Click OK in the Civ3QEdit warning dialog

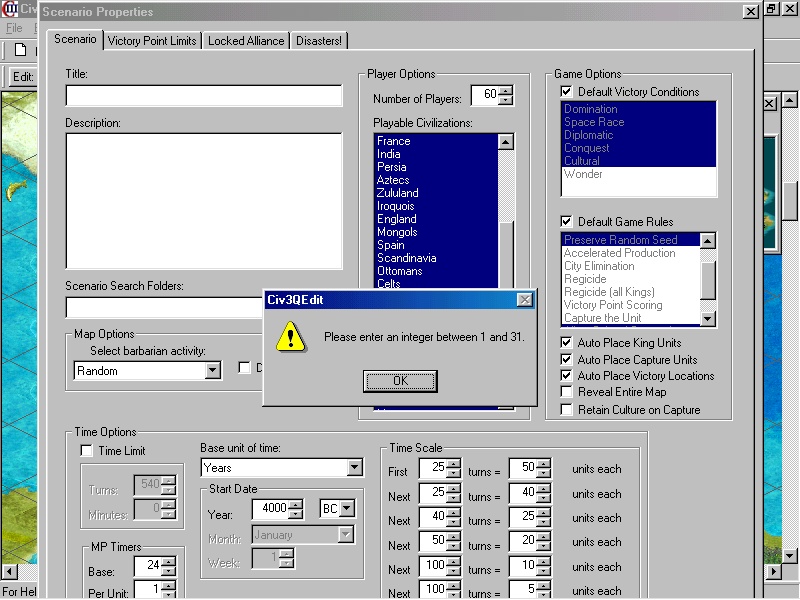[400, 381]
